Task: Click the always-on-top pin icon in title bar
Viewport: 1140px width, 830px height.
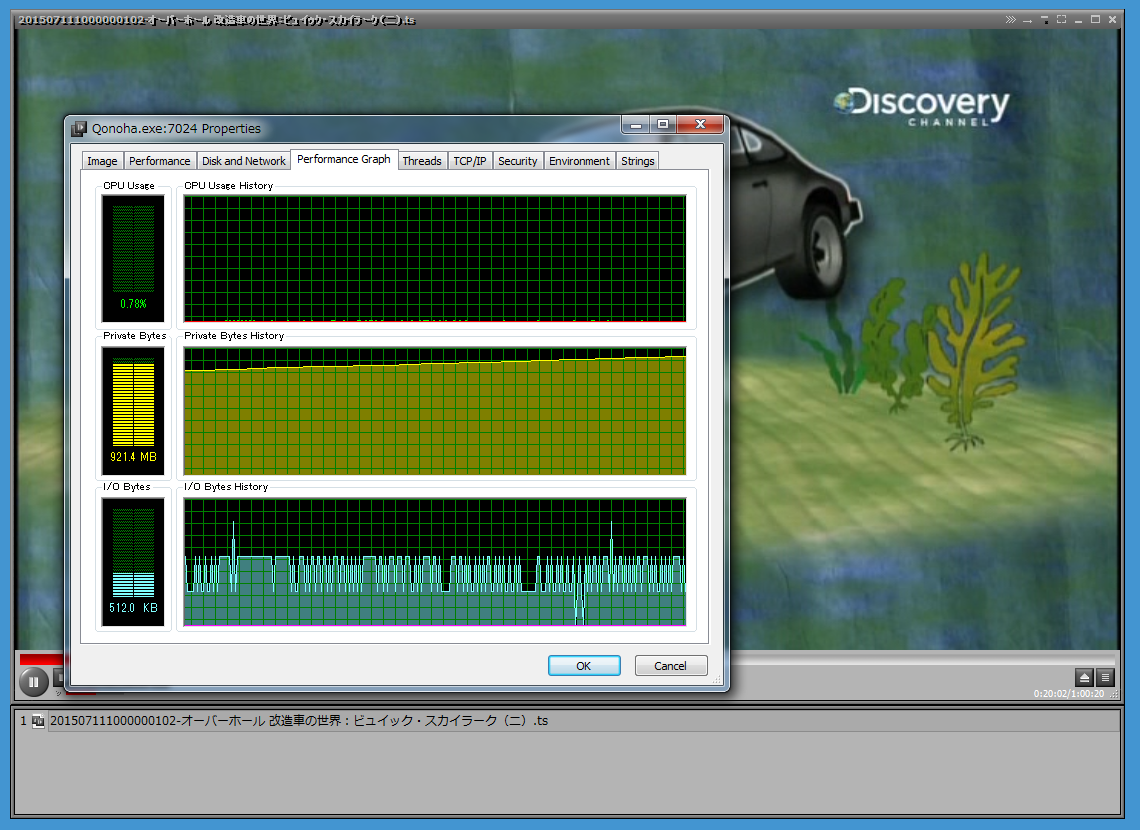Action: tap(1044, 20)
